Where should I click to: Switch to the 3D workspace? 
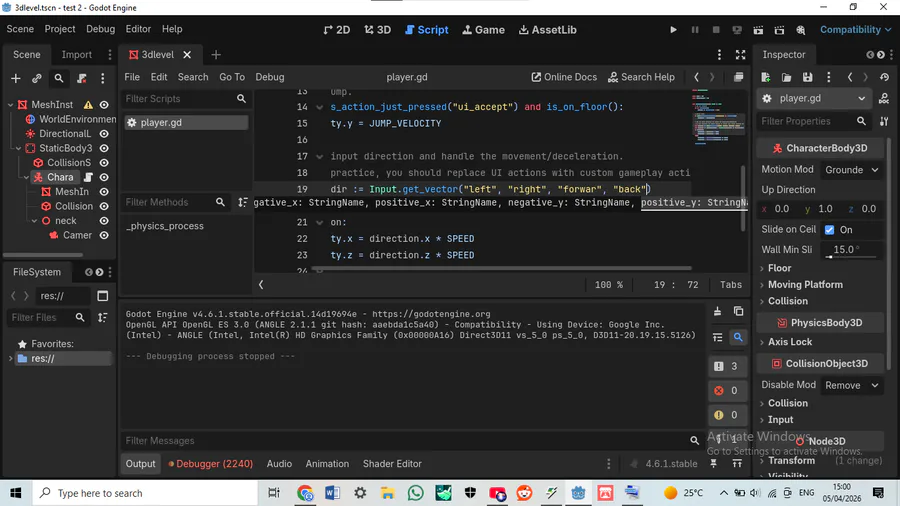click(x=378, y=30)
